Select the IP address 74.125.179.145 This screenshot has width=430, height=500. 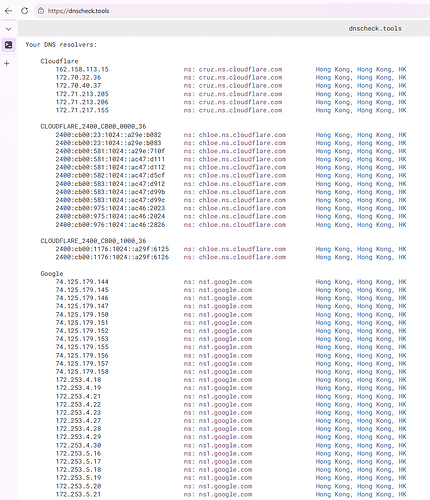[x=82, y=290]
